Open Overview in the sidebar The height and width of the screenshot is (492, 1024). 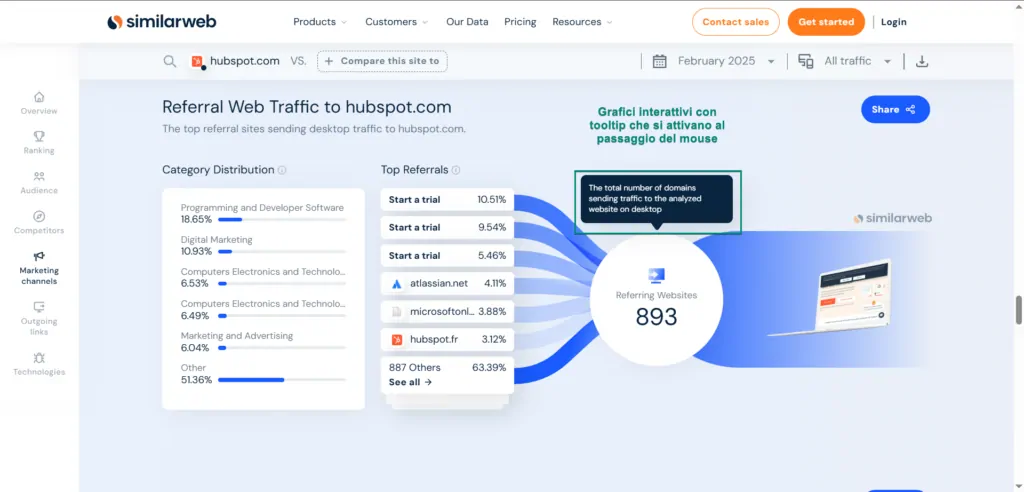tap(39, 103)
